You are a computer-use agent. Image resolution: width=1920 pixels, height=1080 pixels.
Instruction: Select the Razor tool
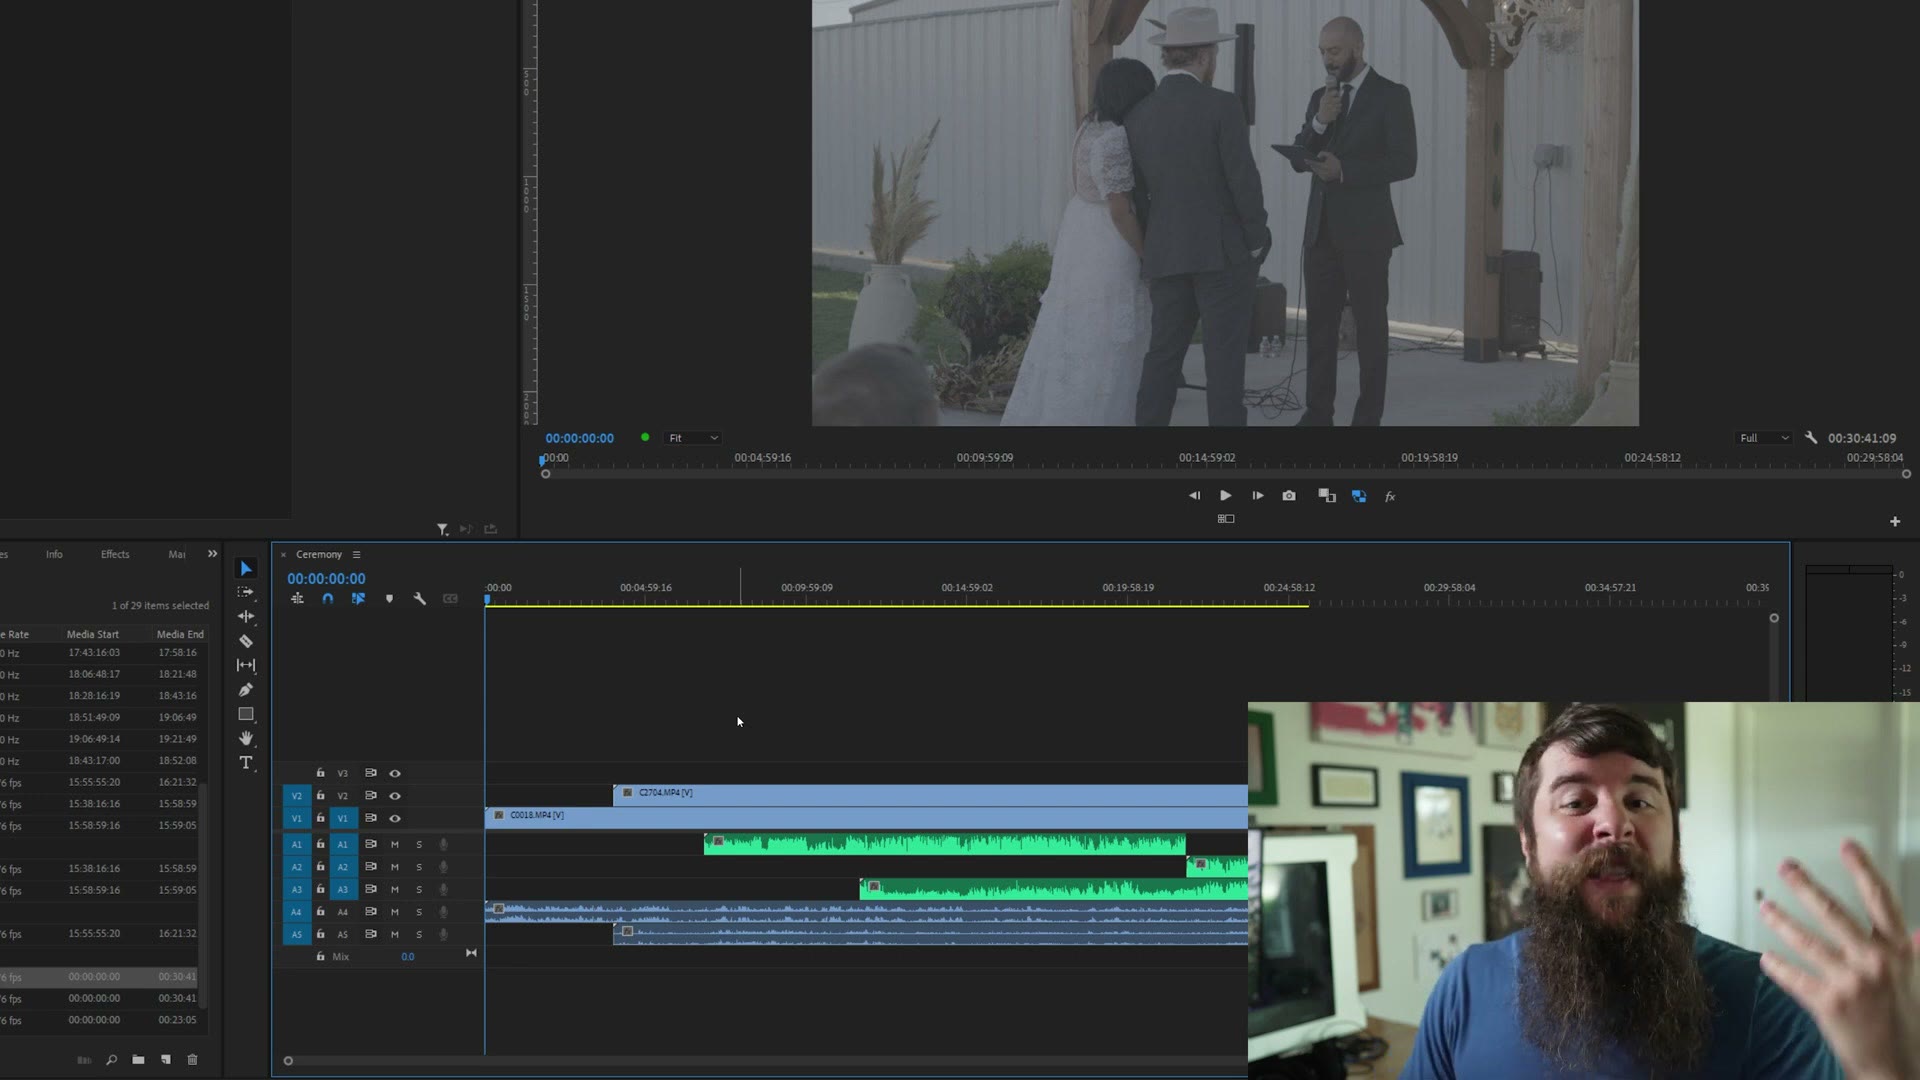[246, 641]
